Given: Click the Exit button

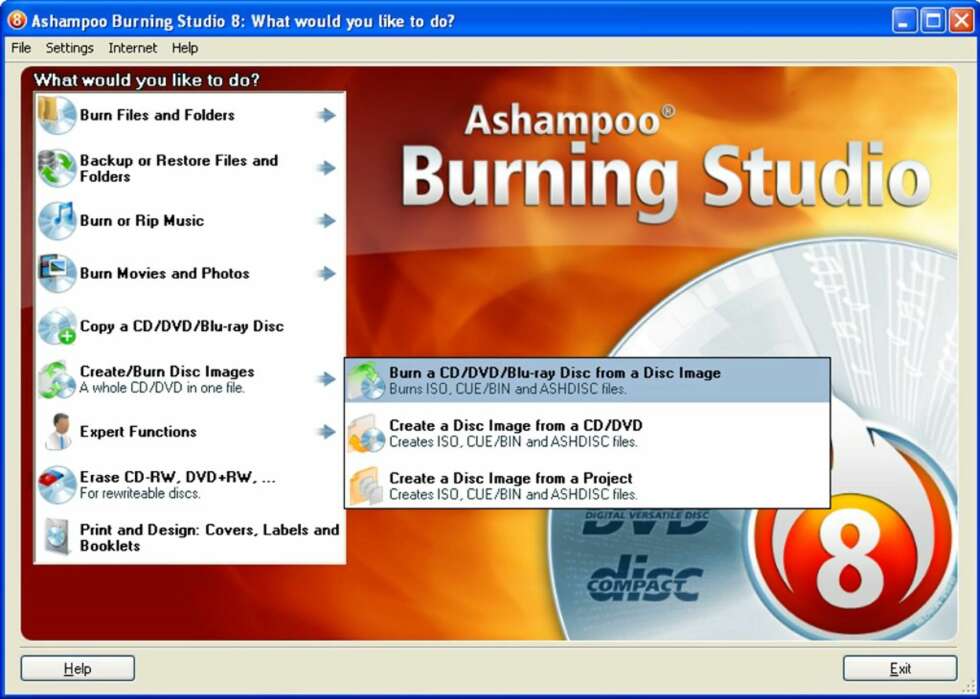Looking at the screenshot, I should click(900, 668).
